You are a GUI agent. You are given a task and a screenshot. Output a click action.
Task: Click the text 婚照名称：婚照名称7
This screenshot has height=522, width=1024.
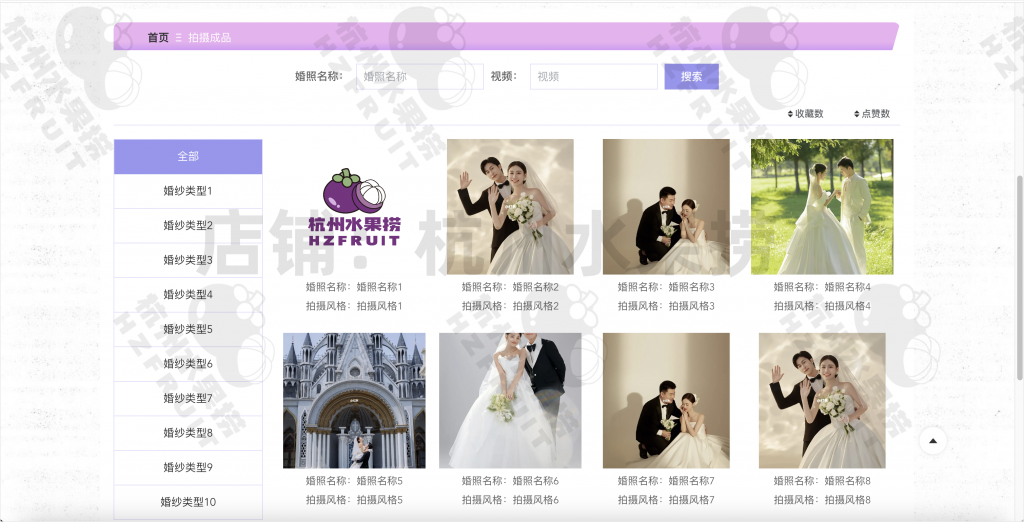point(666,481)
